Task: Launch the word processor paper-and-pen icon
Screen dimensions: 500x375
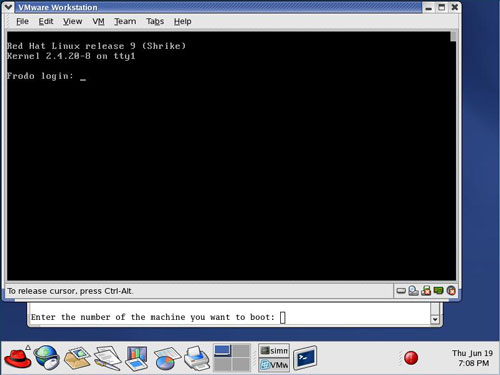Action: tap(107, 358)
